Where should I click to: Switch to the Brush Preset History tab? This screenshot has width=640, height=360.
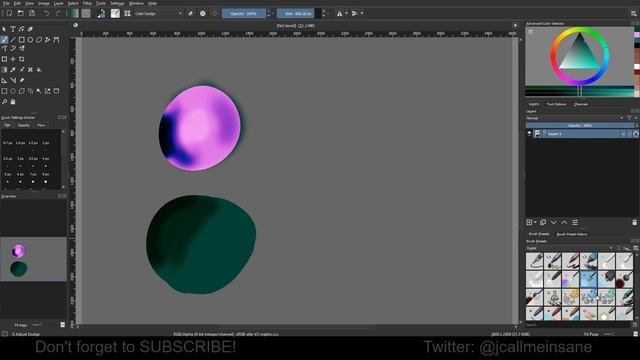point(572,234)
